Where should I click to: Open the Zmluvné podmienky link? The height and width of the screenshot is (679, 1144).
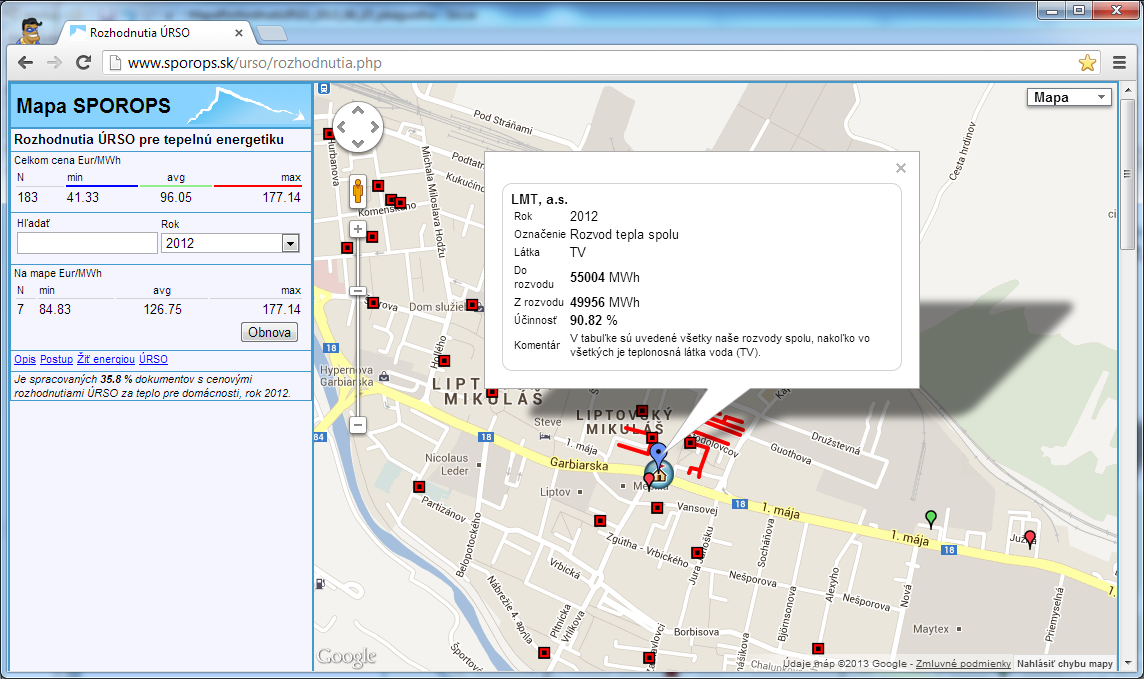pos(963,664)
